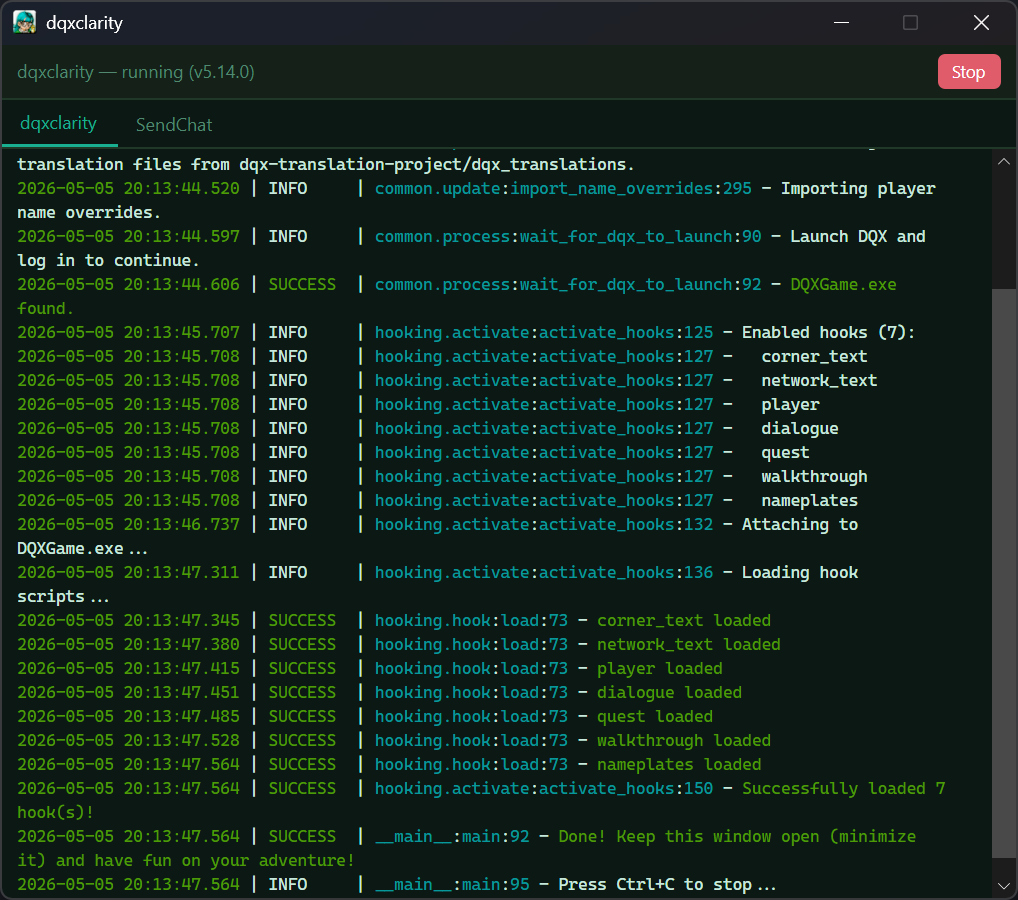
Task: Click hook name 'dialogue' in enabled list
Action: click(800, 429)
